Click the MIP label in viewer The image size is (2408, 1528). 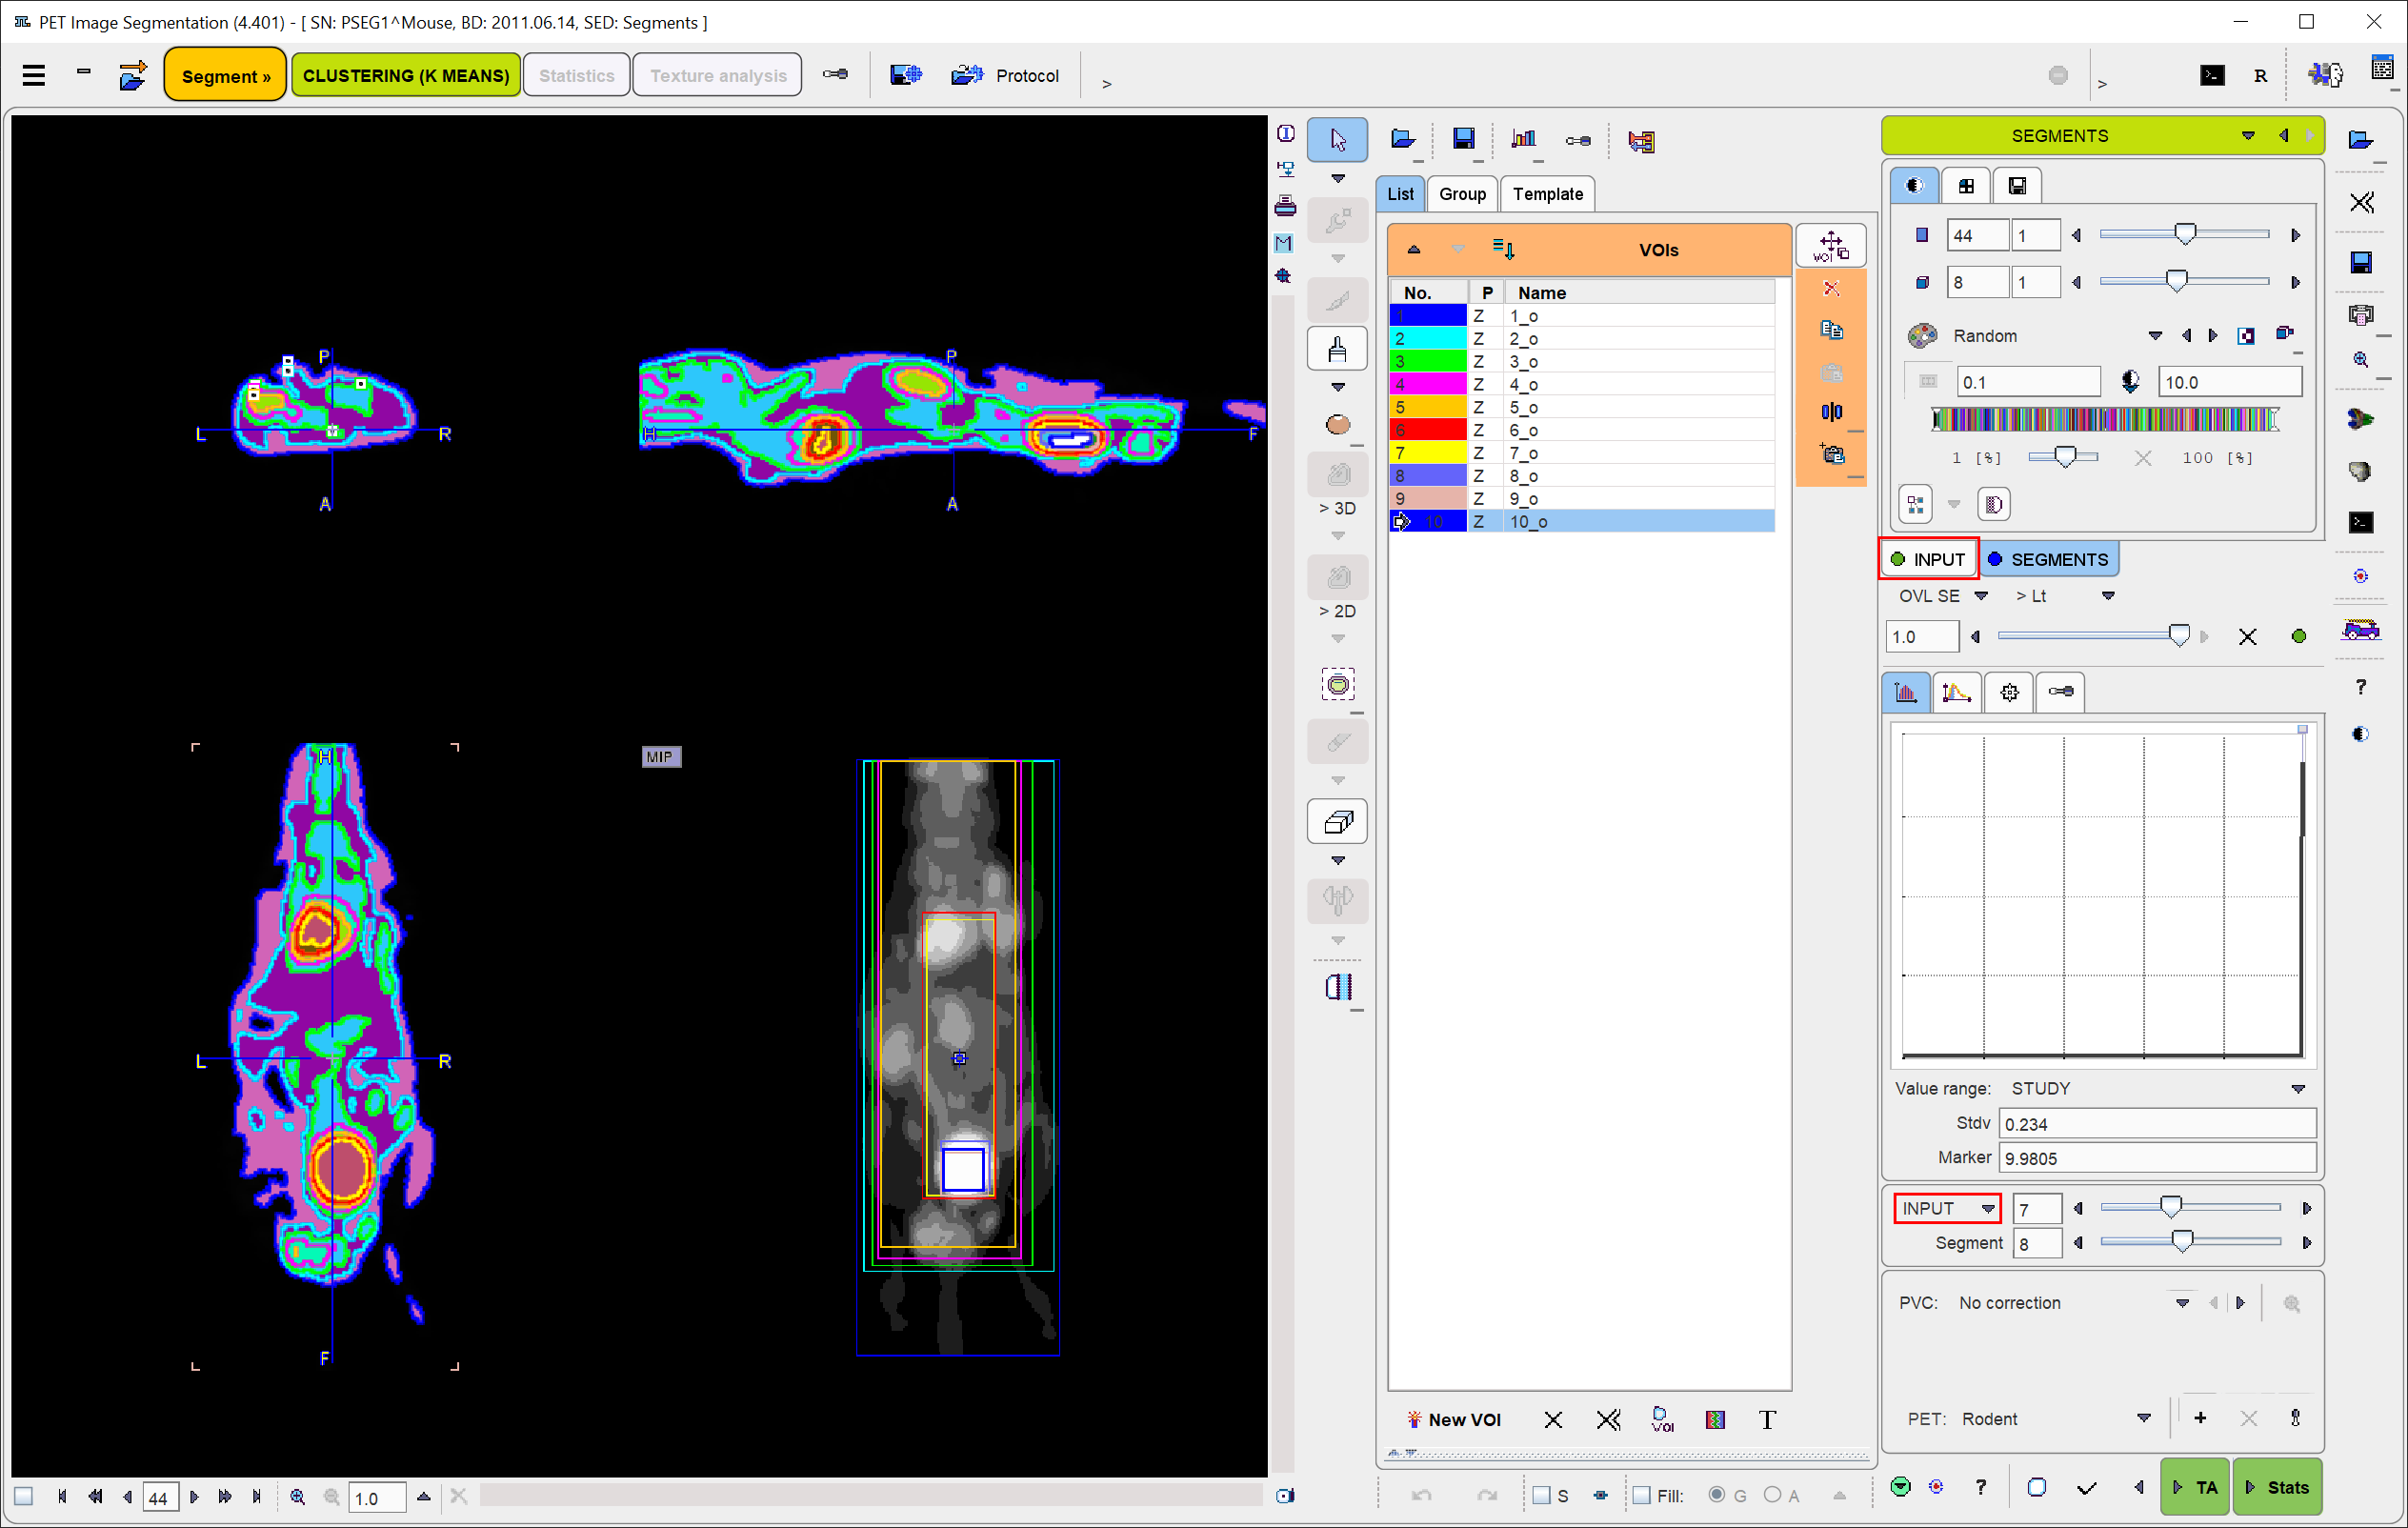click(x=660, y=757)
